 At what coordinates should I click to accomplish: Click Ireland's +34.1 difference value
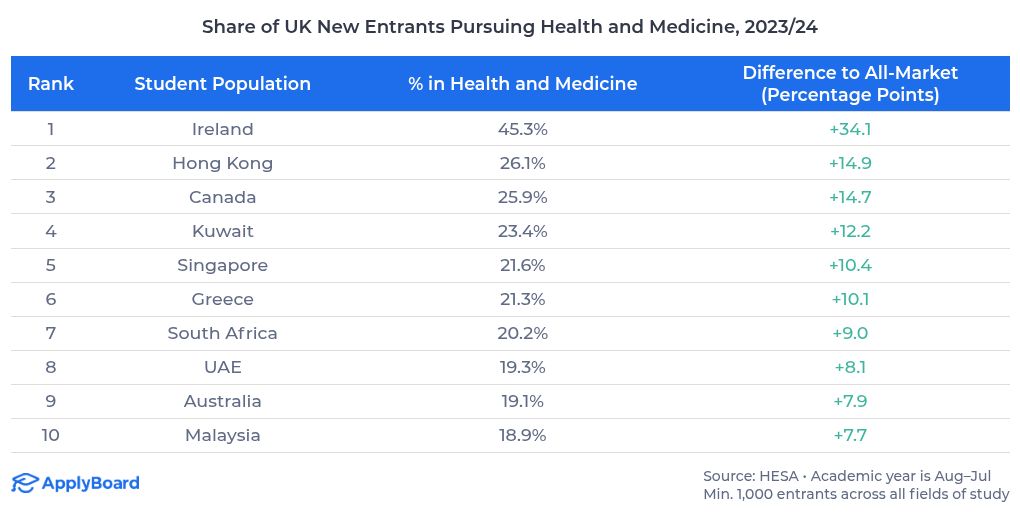850,129
